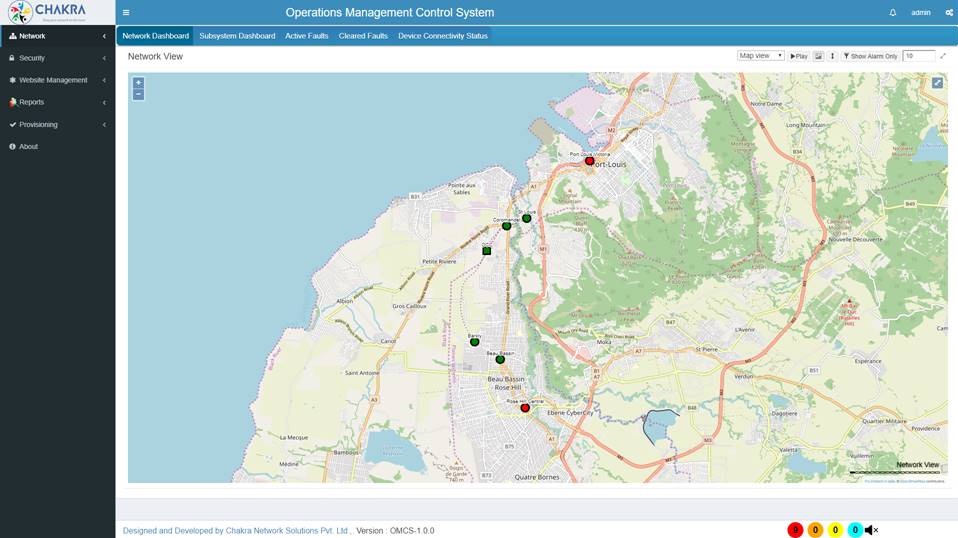Screen dimensions: 958x538
Task: Switch to Device Connectivity Status tab
Action: point(443,36)
